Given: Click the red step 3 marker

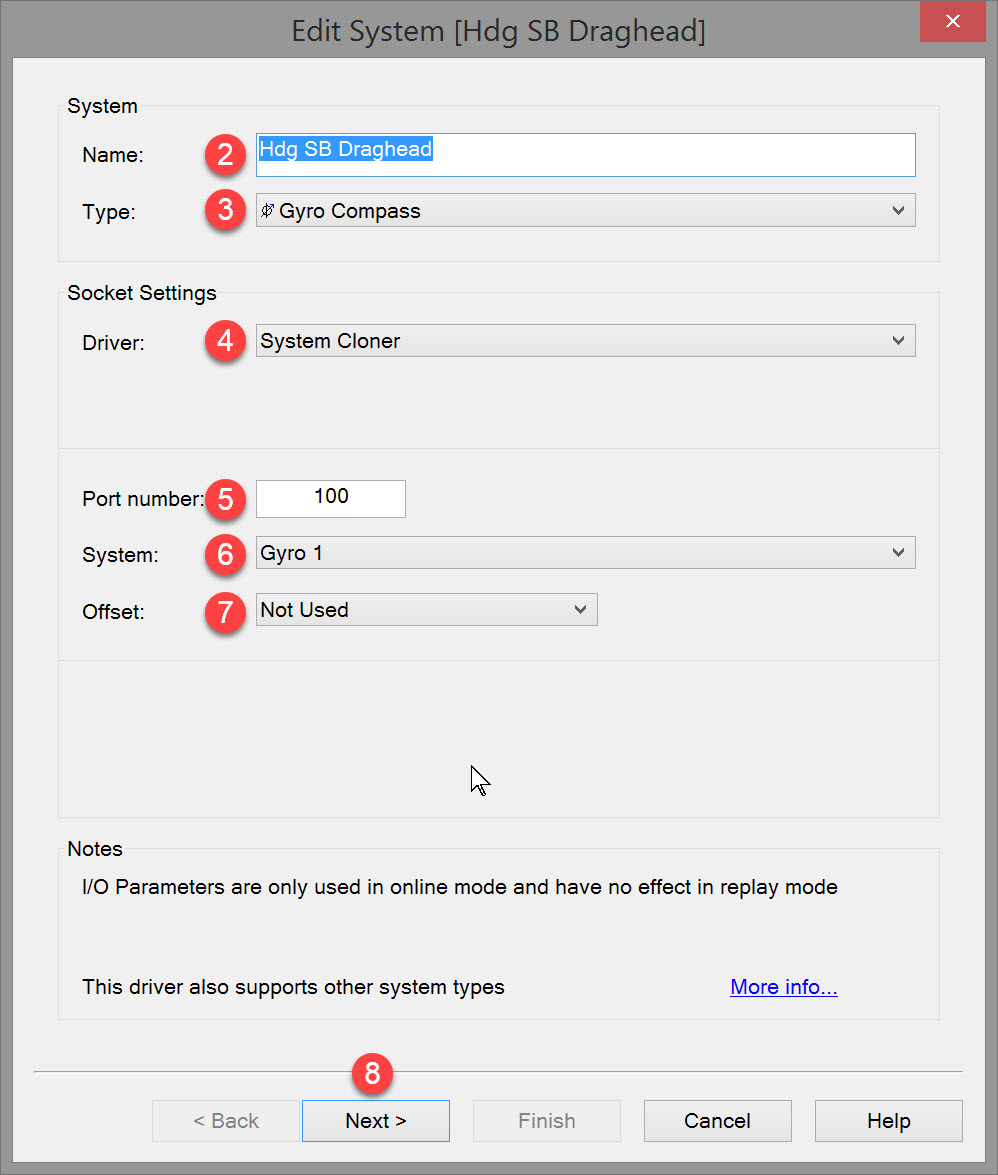Looking at the screenshot, I should coord(225,211).
